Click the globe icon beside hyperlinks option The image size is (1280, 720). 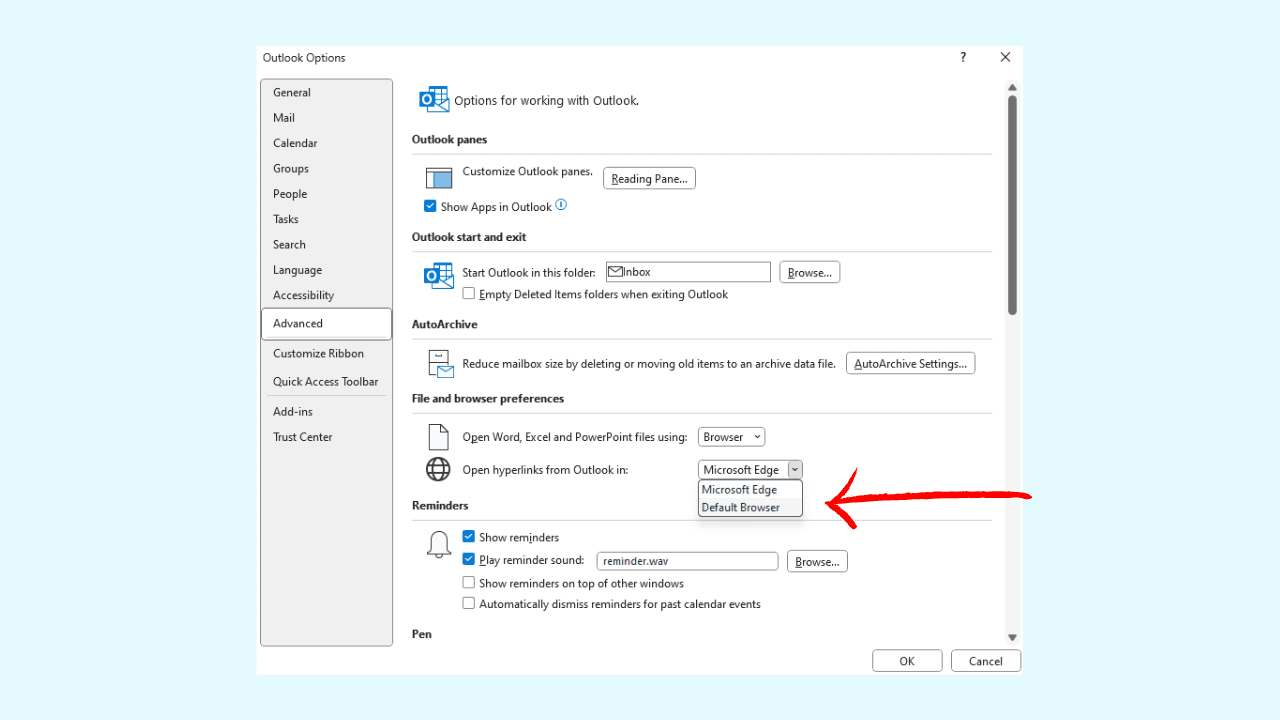(438, 469)
